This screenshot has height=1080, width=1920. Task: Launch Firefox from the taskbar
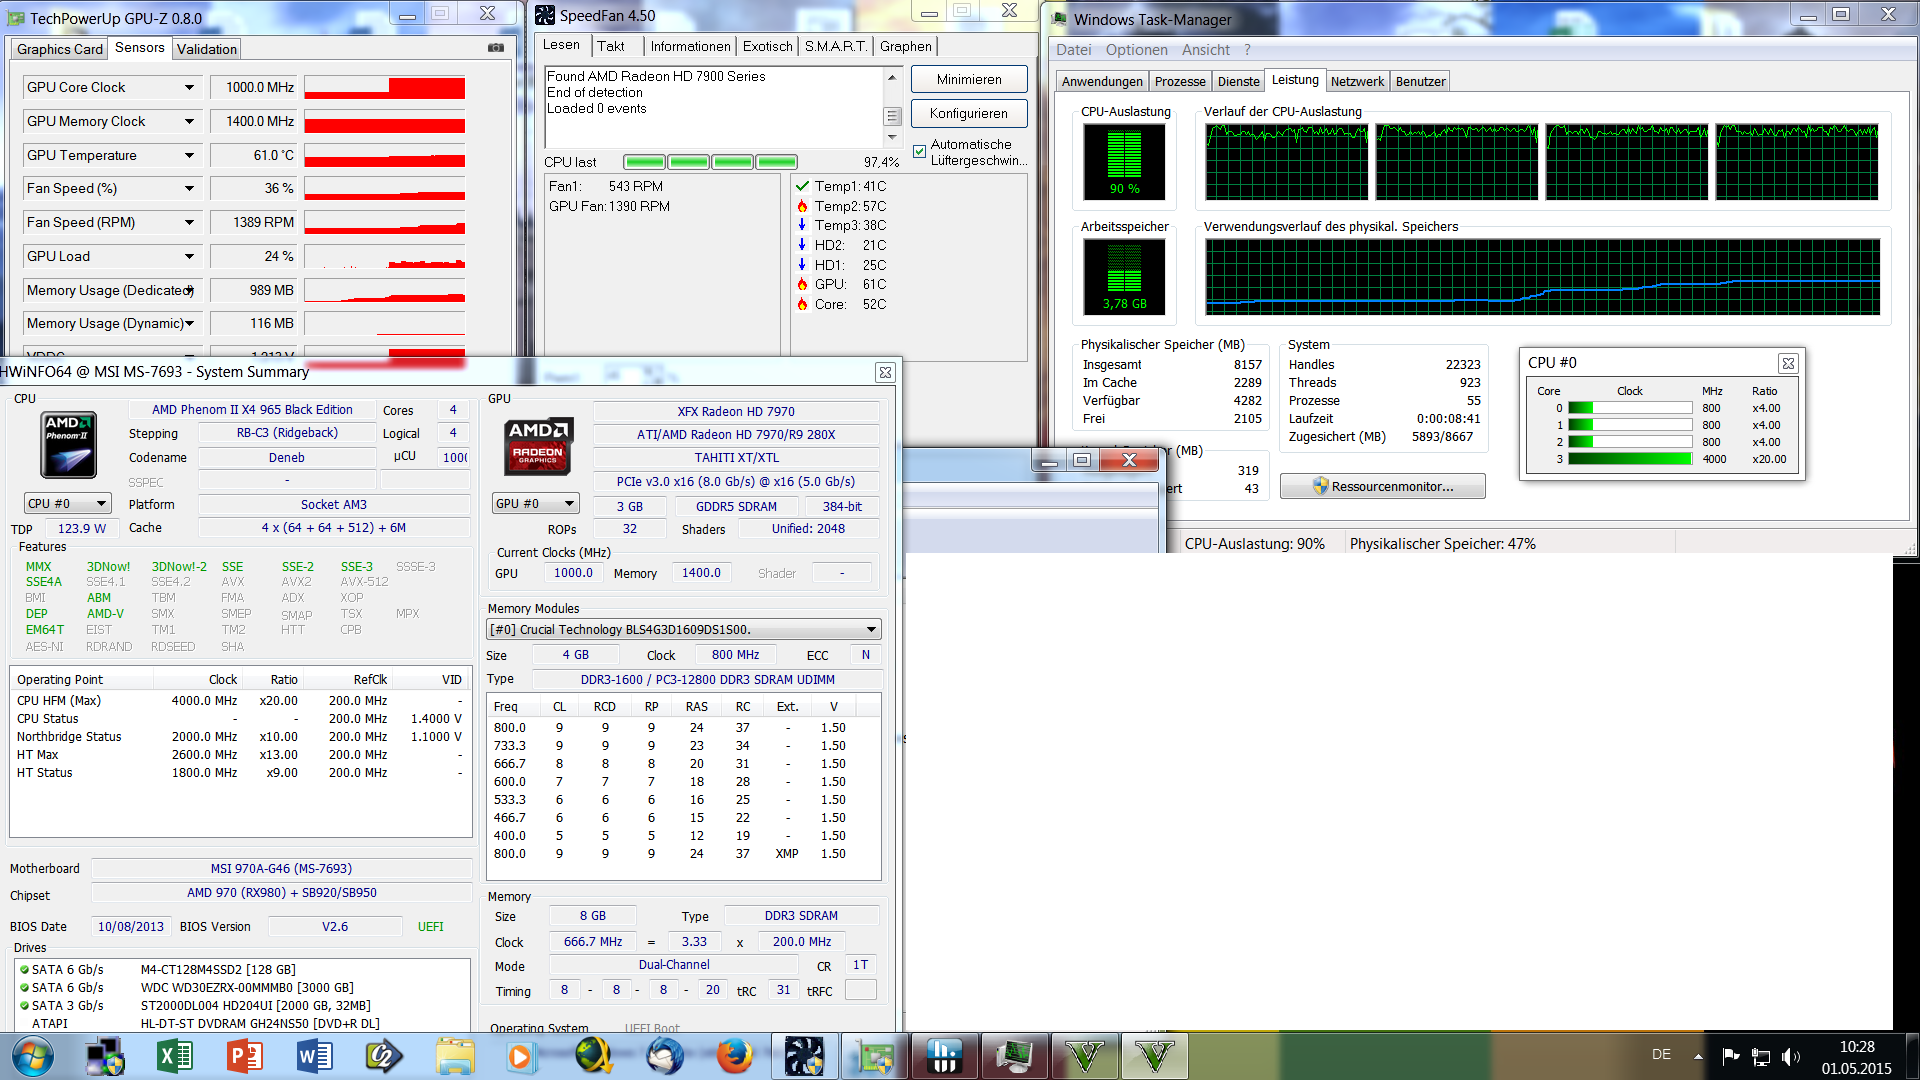click(x=734, y=1056)
